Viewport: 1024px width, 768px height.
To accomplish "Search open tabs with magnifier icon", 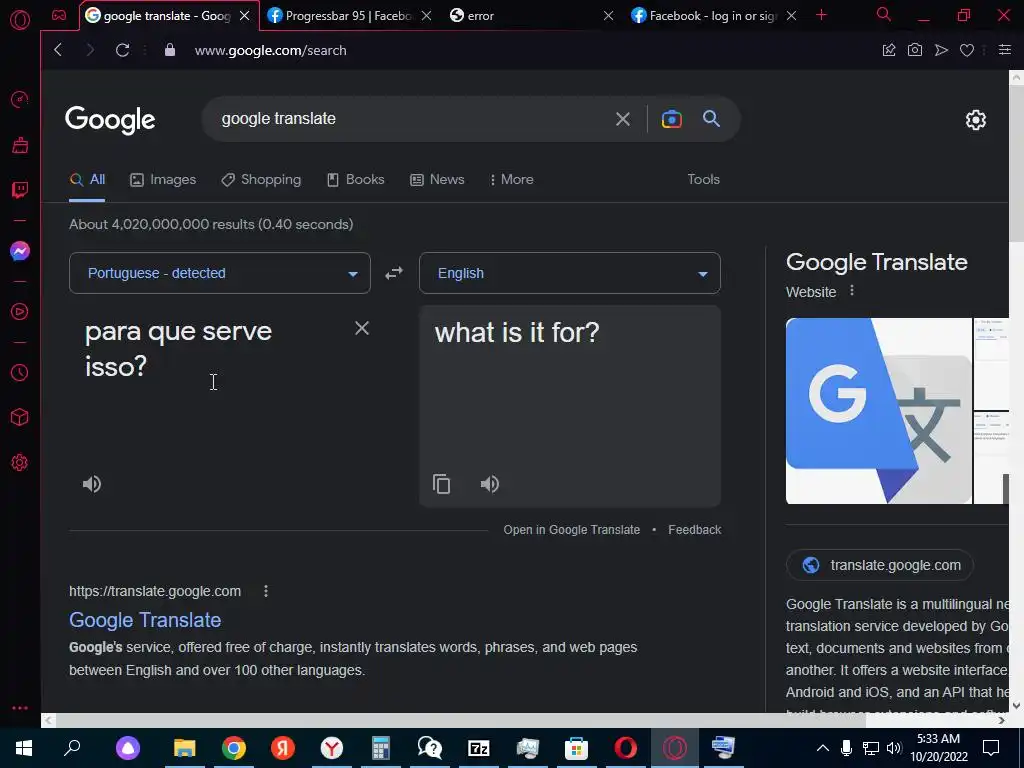I will [x=884, y=14].
